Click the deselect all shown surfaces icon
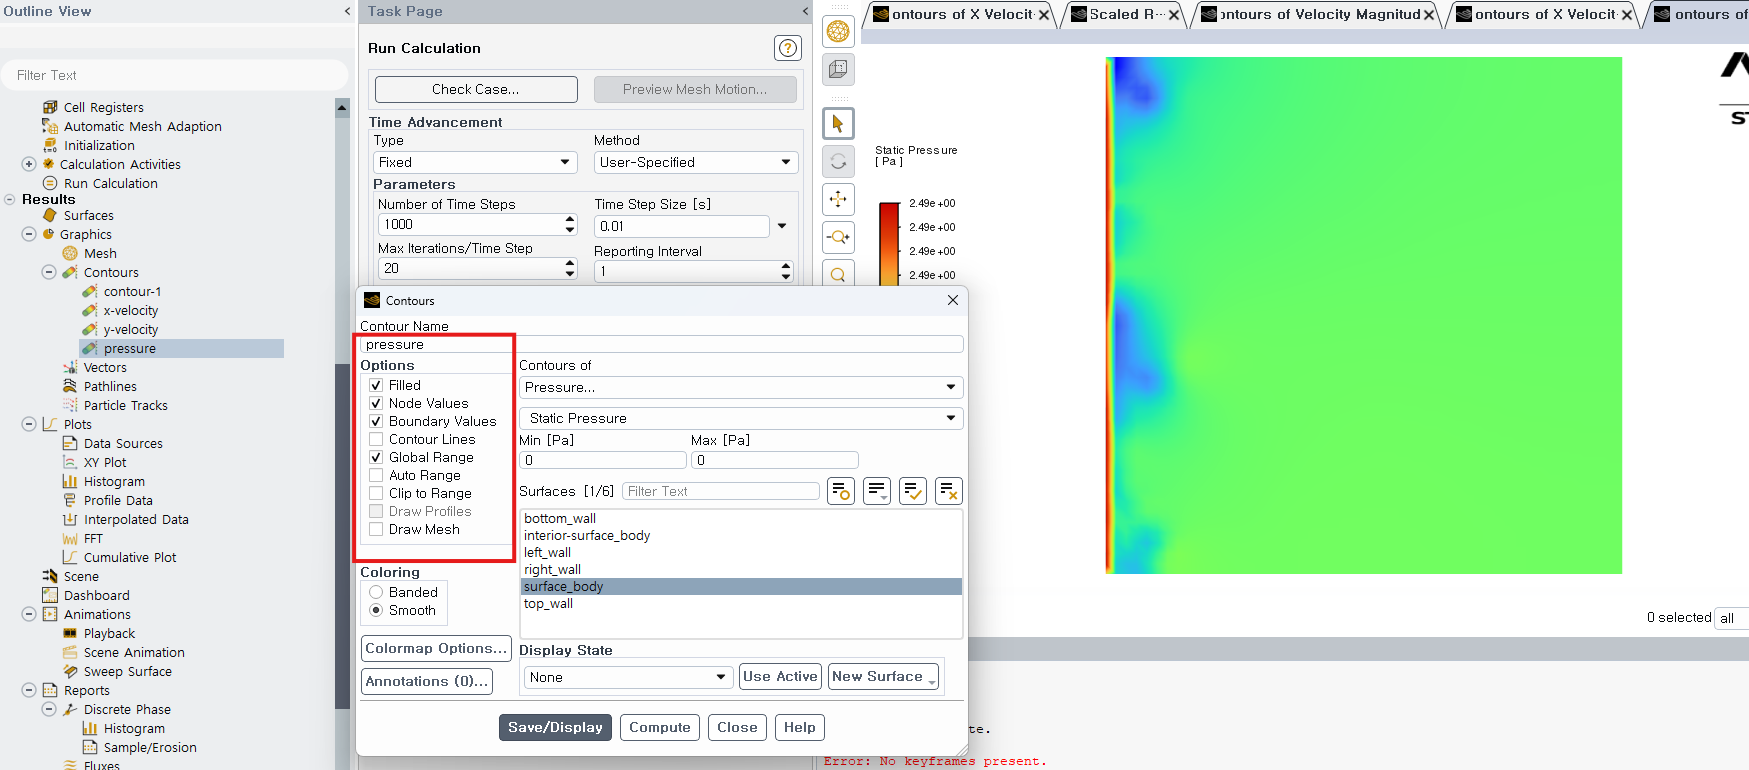Viewport: 1749px width, 770px height. tap(948, 491)
